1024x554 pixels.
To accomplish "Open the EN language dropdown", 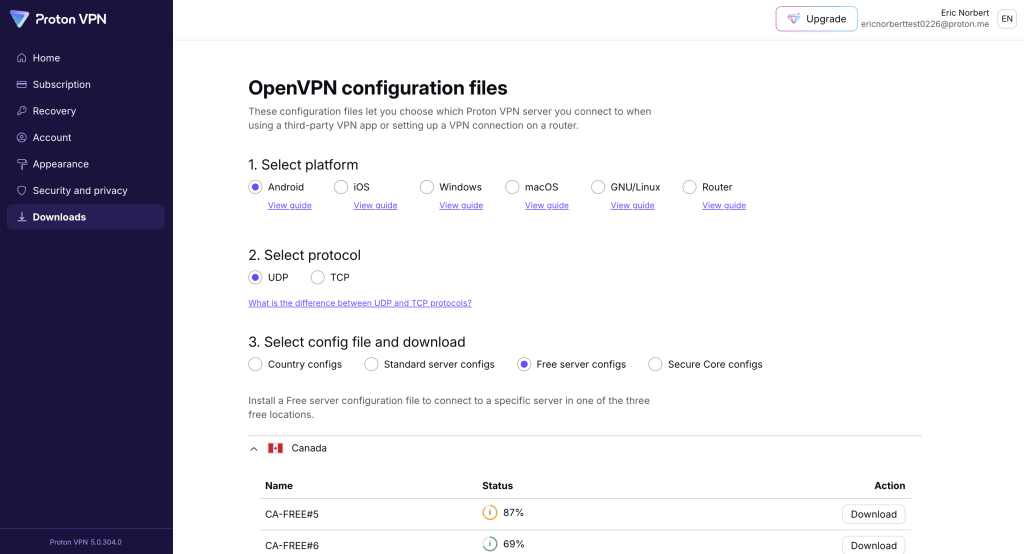I will tap(1006, 19).
